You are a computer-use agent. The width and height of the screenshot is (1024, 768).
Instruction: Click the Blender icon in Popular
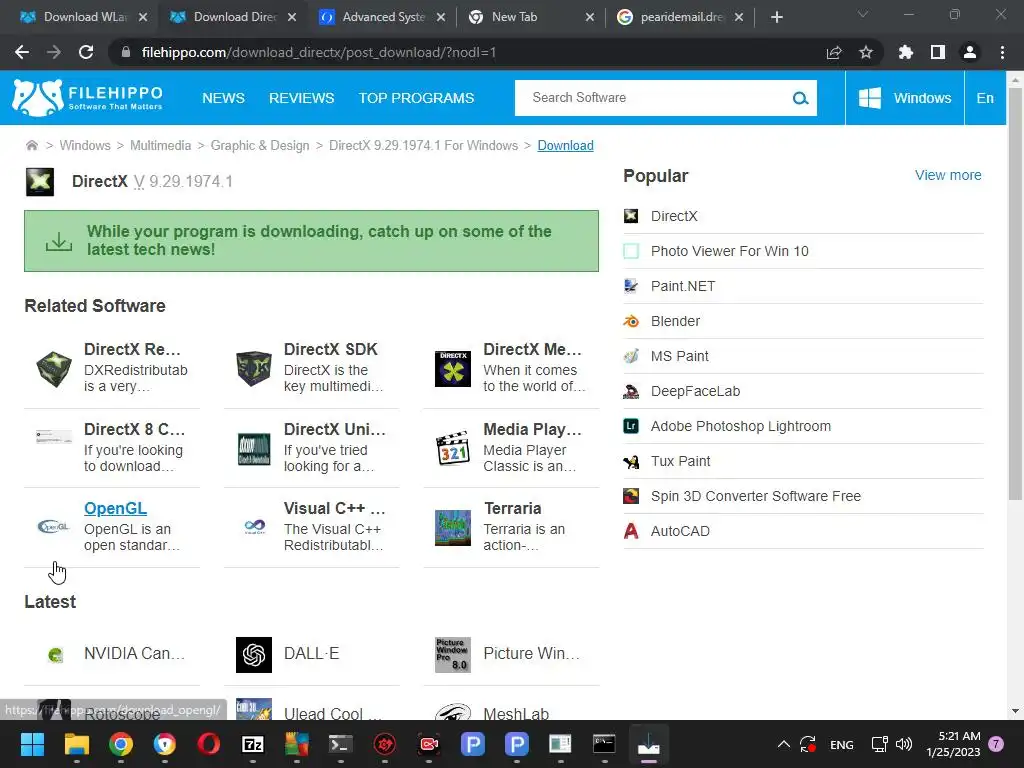click(x=631, y=321)
